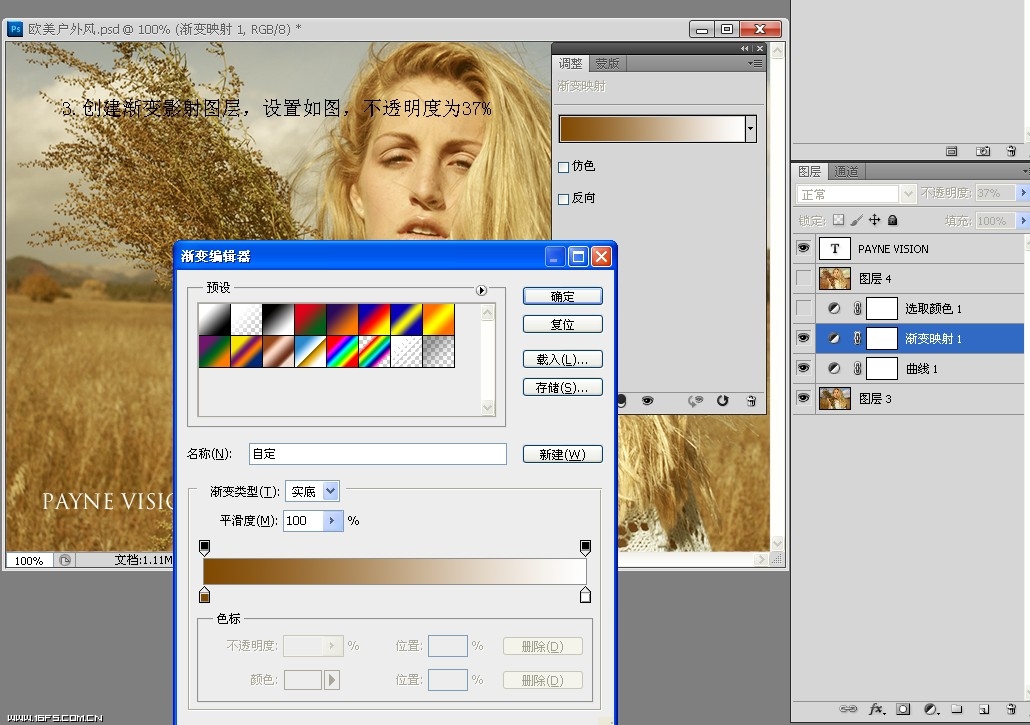This screenshot has height=725, width=1030.
Task: Switch to the 蒙版 tab
Action: click(608, 64)
